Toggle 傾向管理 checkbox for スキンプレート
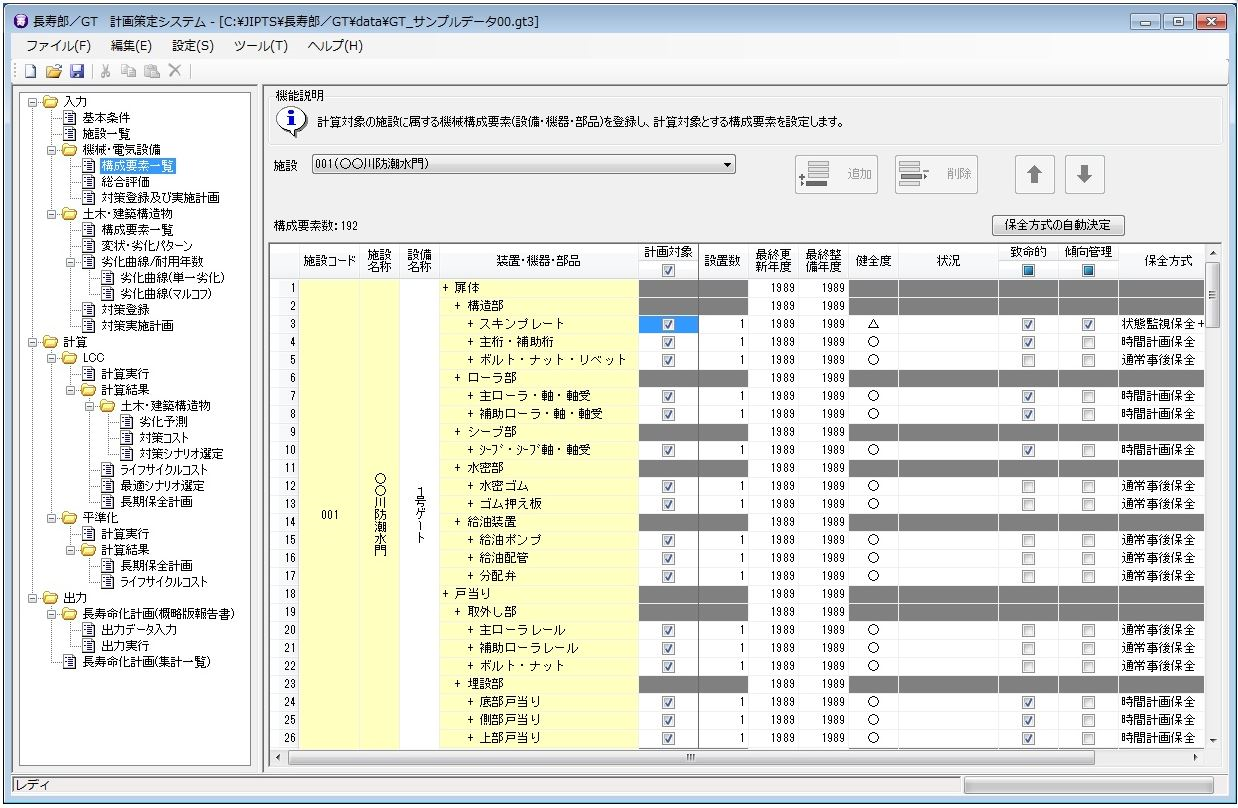The image size is (1238, 808). tap(1088, 324)
